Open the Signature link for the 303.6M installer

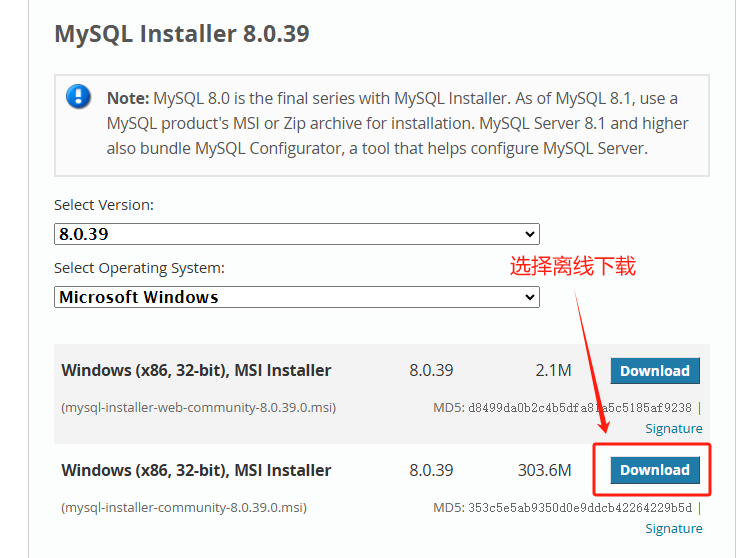pyautogui.click(x=673, y=528)
